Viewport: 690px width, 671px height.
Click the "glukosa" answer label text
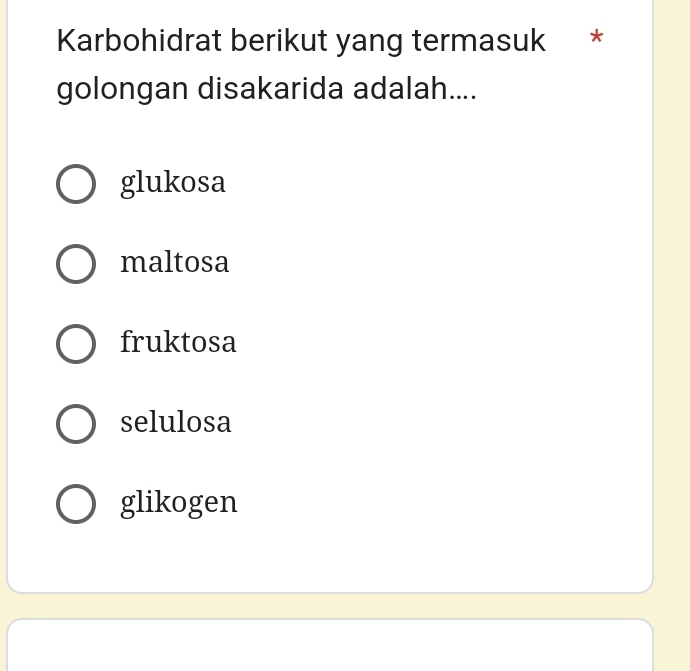tap(173, 183)
